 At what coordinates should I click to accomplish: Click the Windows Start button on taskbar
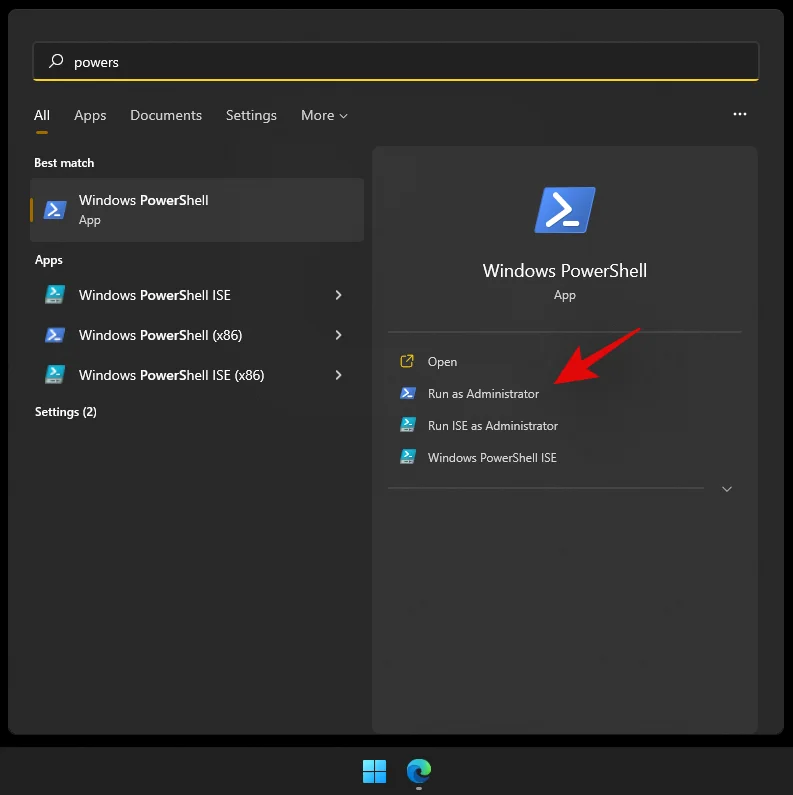375,771
